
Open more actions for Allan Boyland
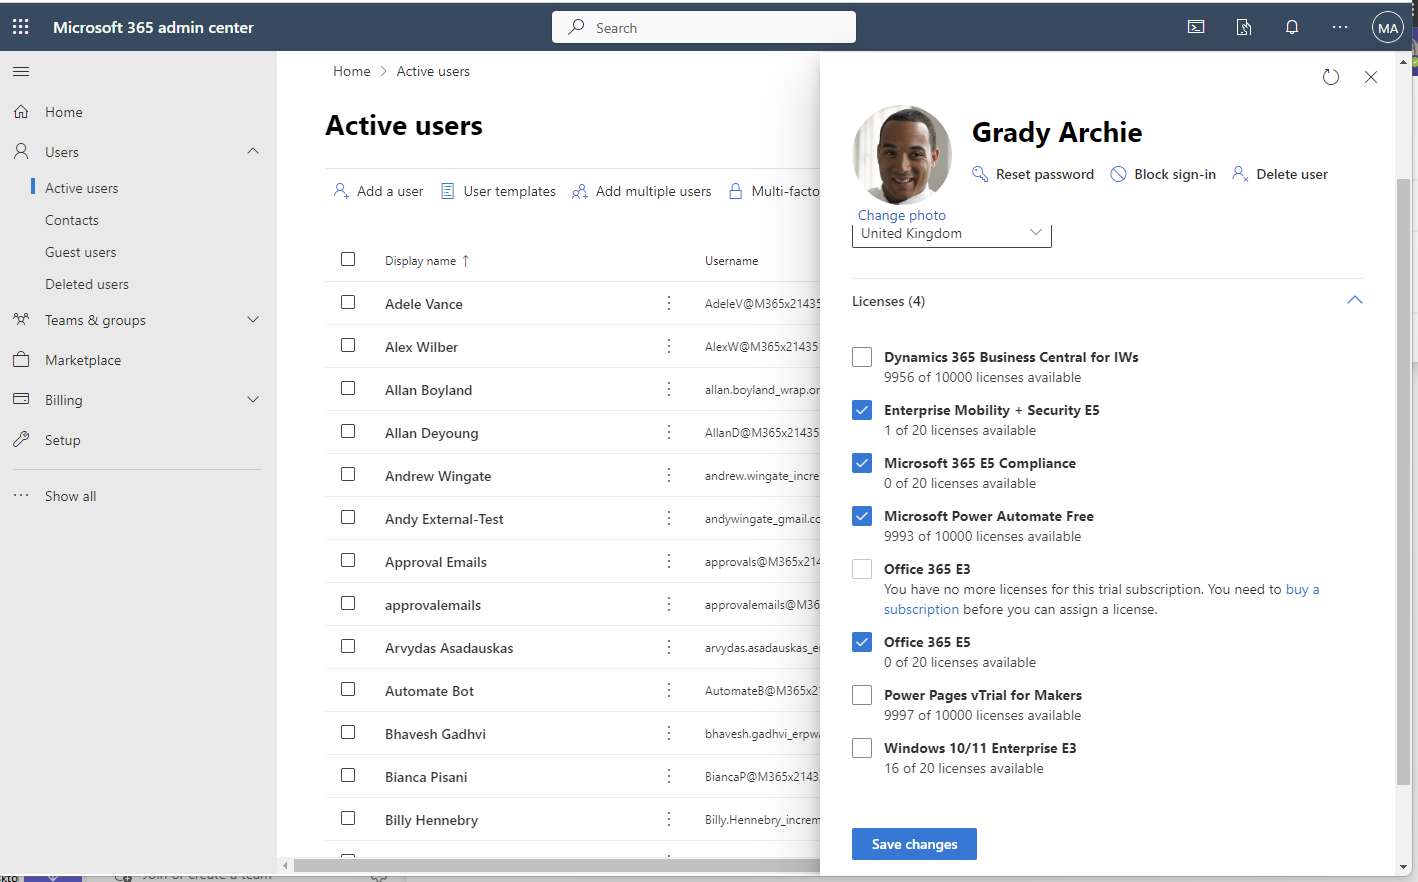[x=669, y=389]
